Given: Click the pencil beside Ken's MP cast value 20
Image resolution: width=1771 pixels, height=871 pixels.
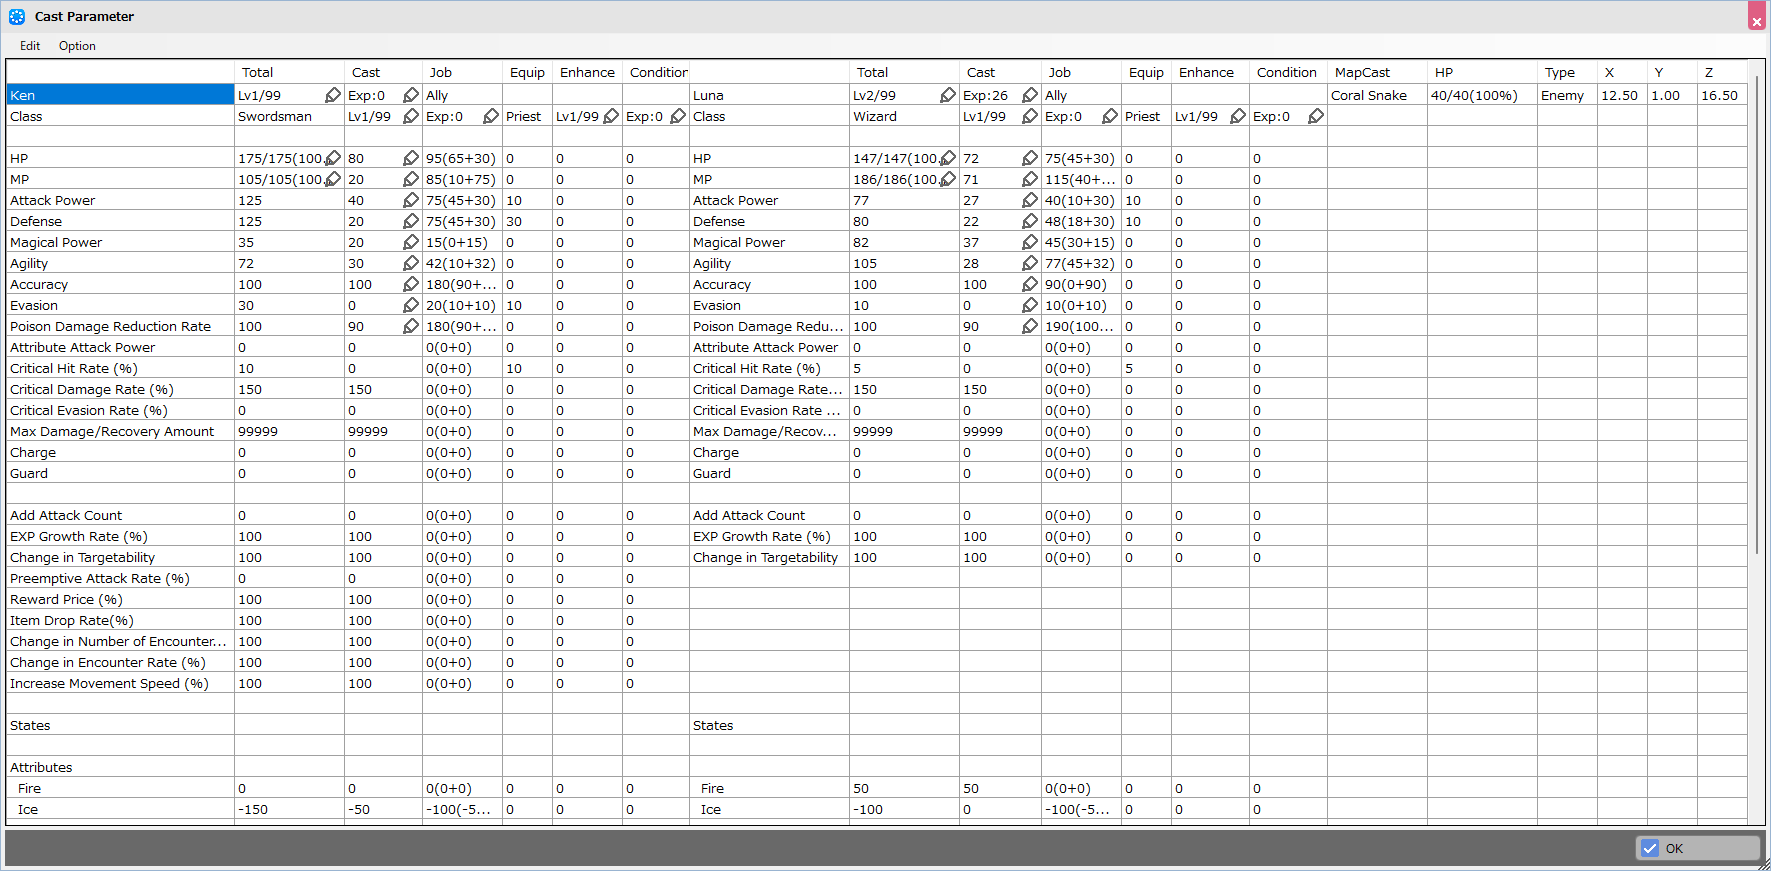Looking at the screenshot, I should coord(411,179).
